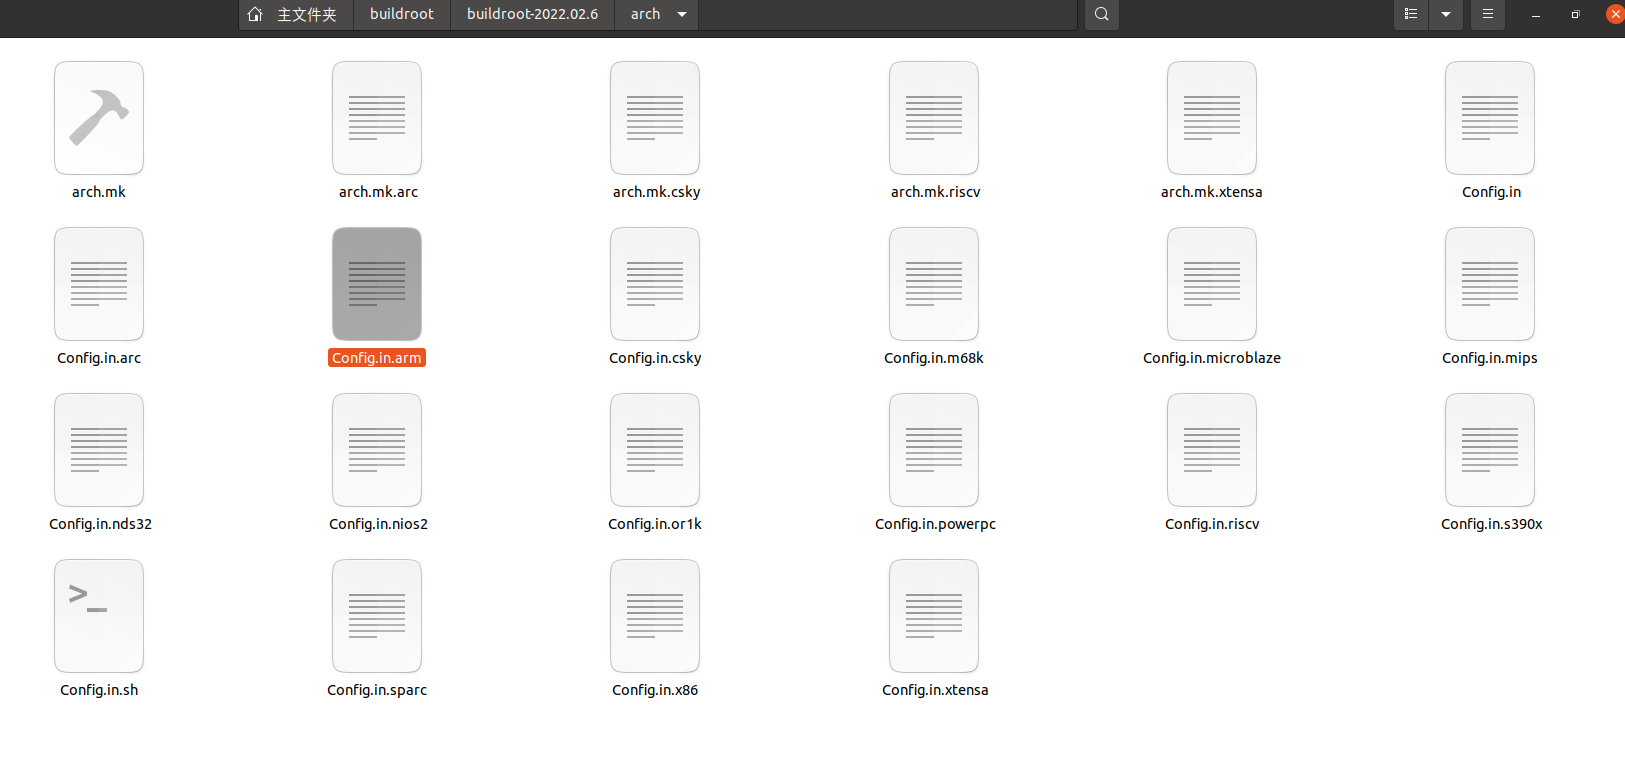Click the file name label Config.in.powerpc
1625x776 pixels.
[935, 524]
